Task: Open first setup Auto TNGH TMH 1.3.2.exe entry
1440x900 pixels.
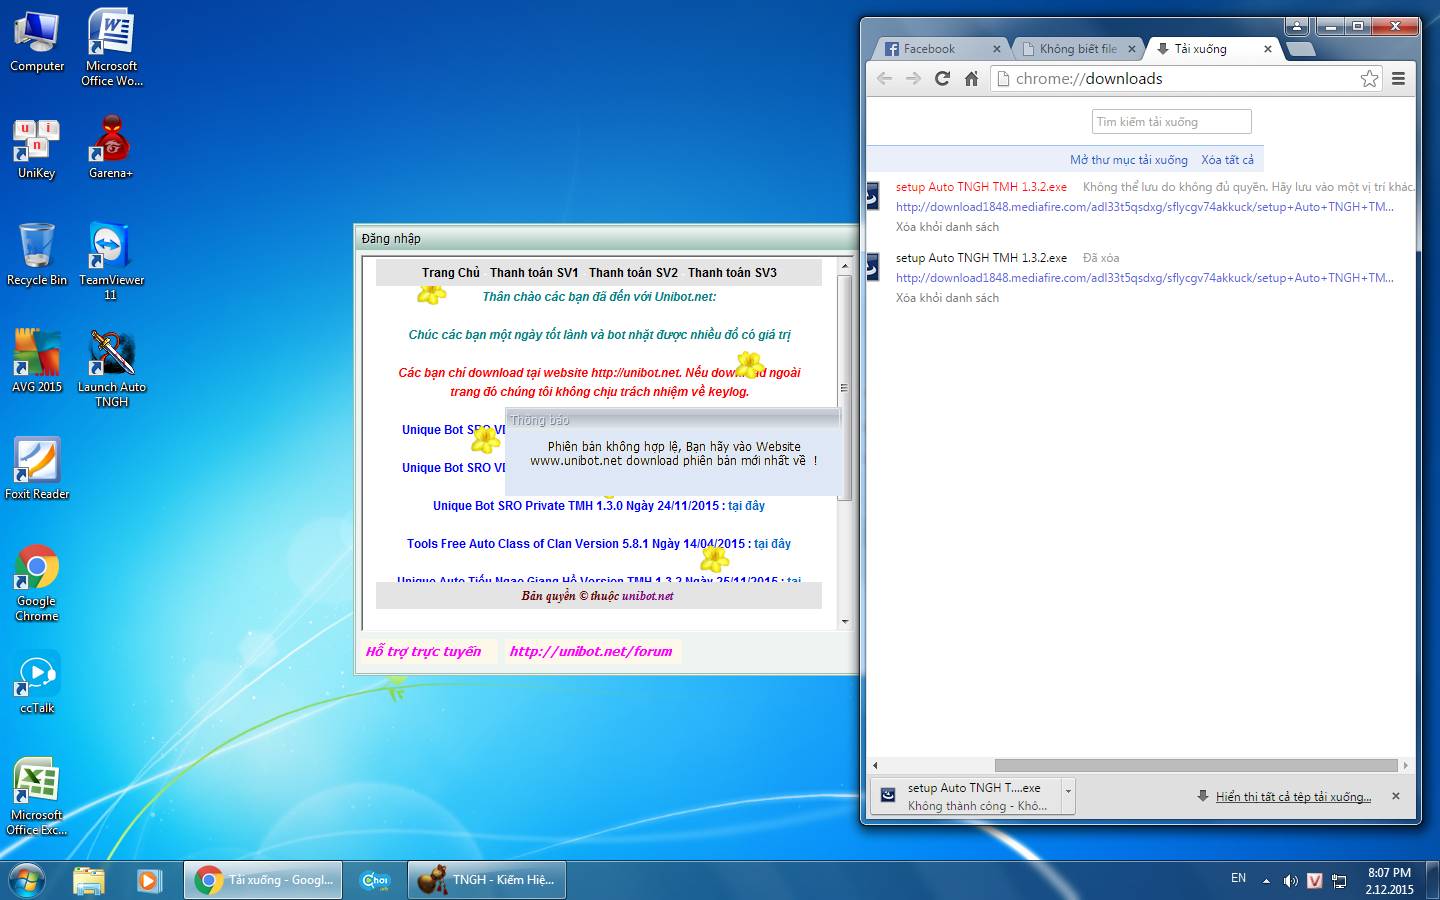Action: 981,187
